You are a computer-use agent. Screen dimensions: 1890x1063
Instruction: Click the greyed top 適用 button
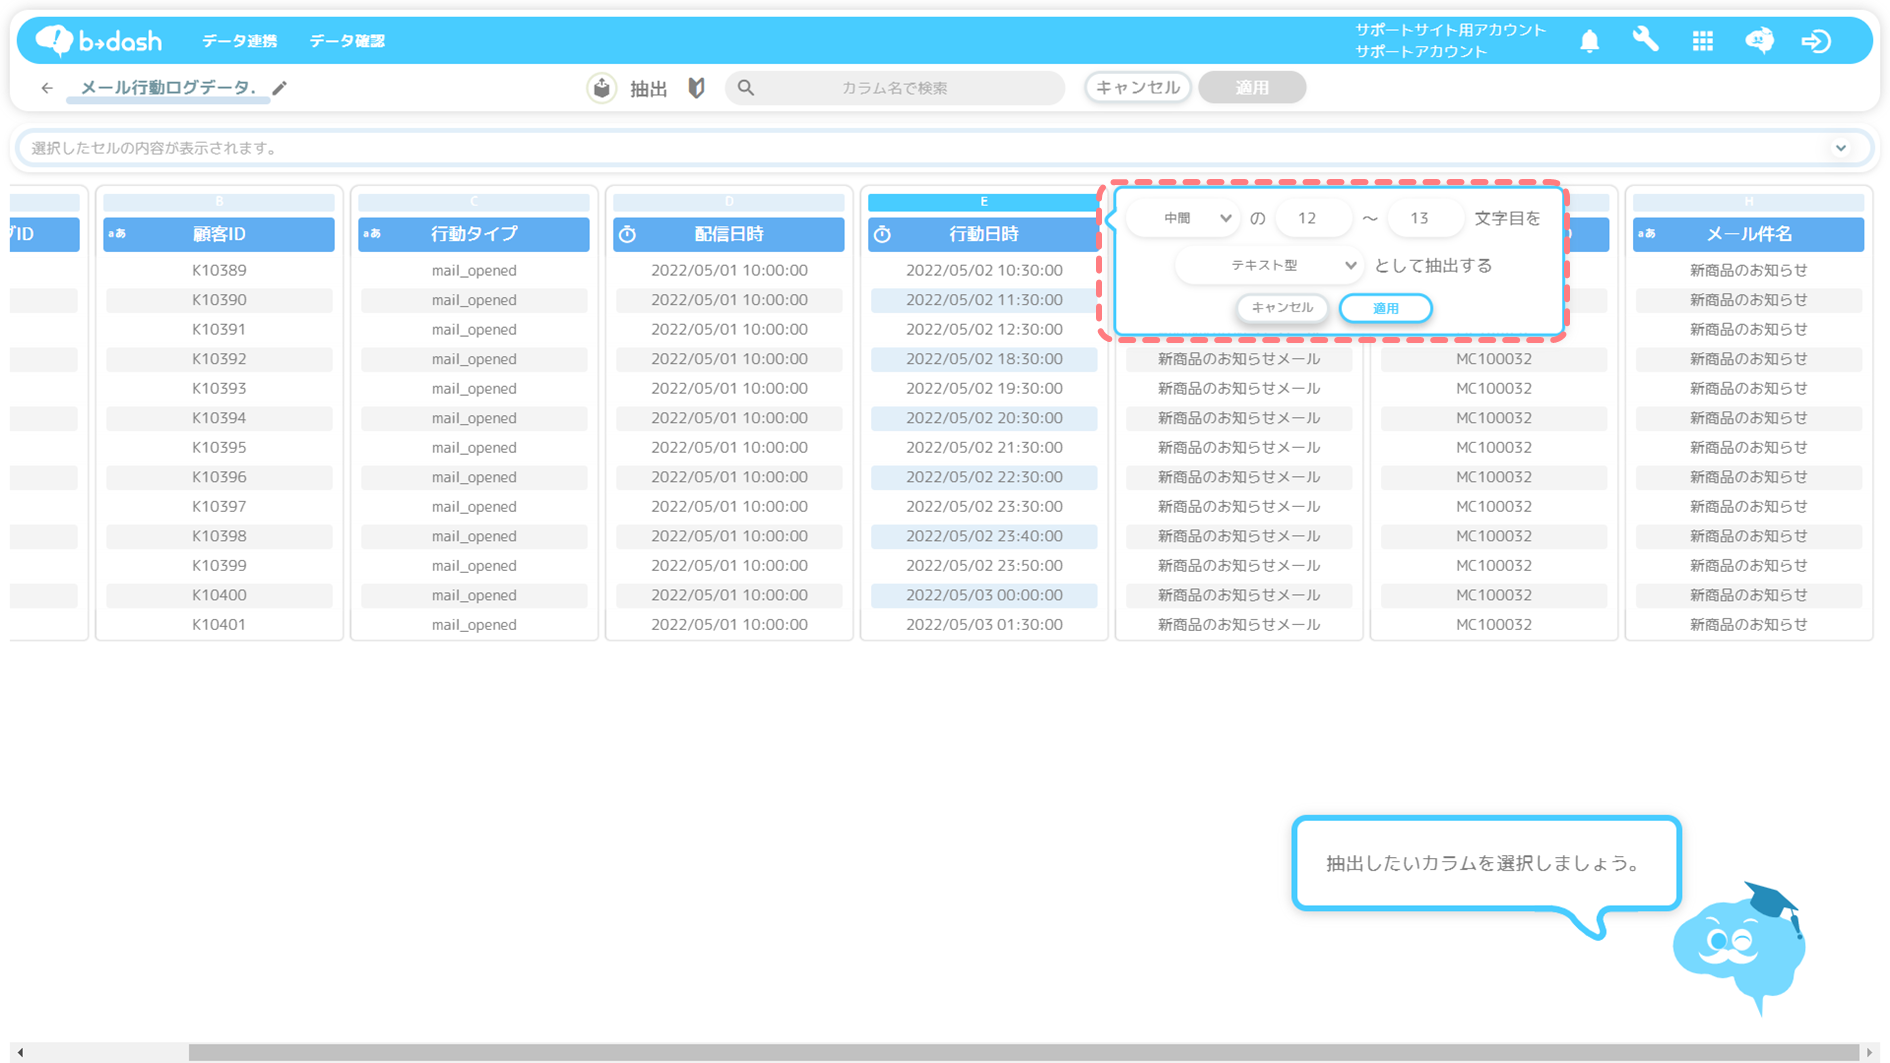tap(1252, 88)
